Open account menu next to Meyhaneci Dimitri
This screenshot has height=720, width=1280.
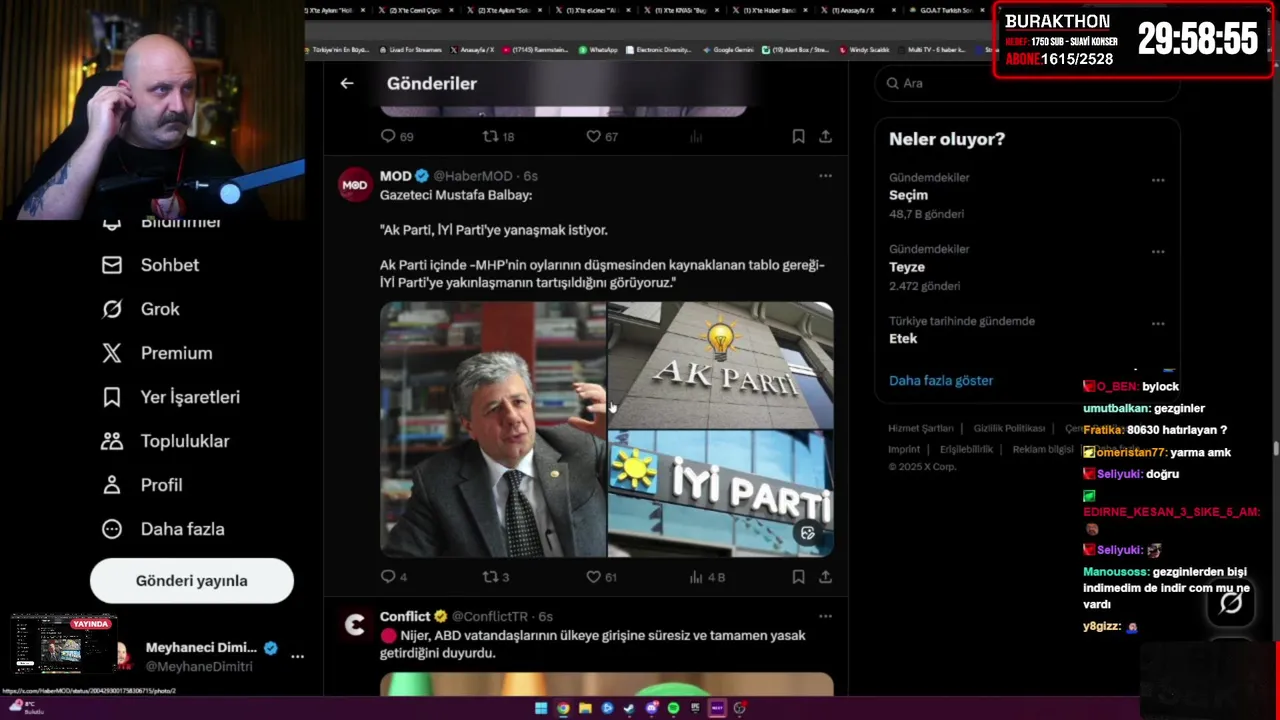(x=297, y=656)
